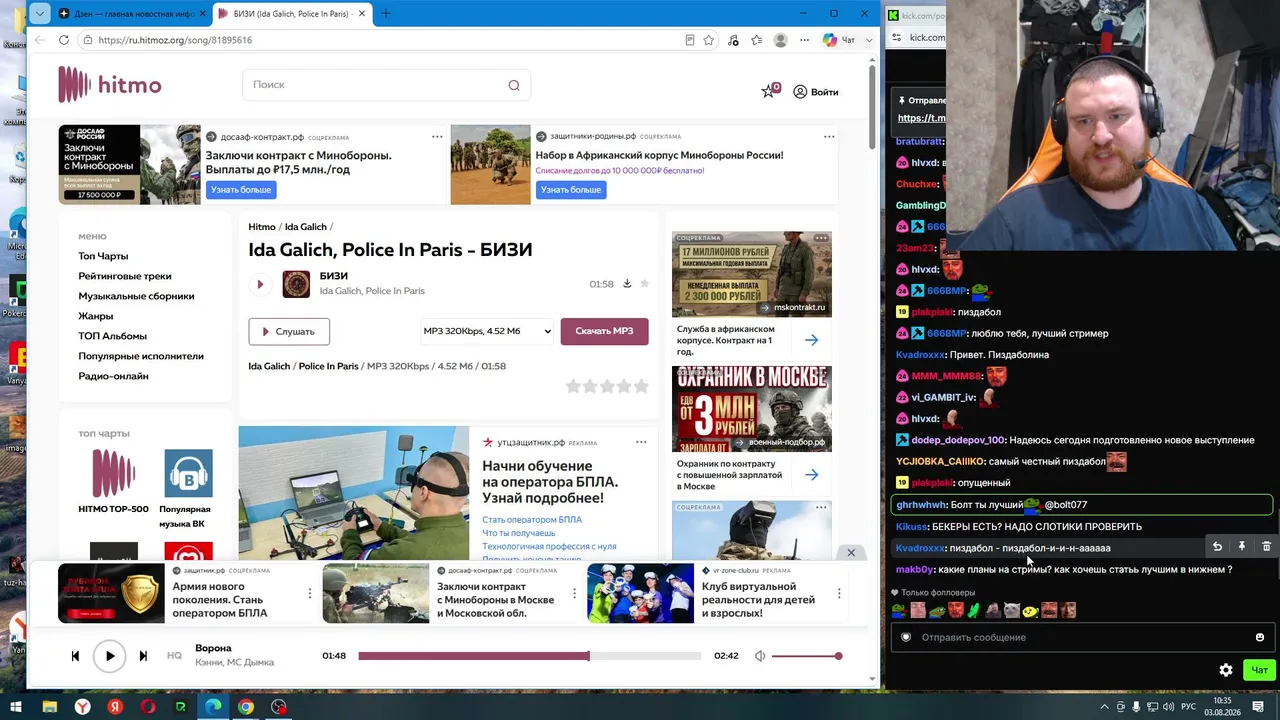The height and width of the screenshot is (720, 1280).
Task: Open options dots on the утцзащитник ad
Action: (641, 442)
